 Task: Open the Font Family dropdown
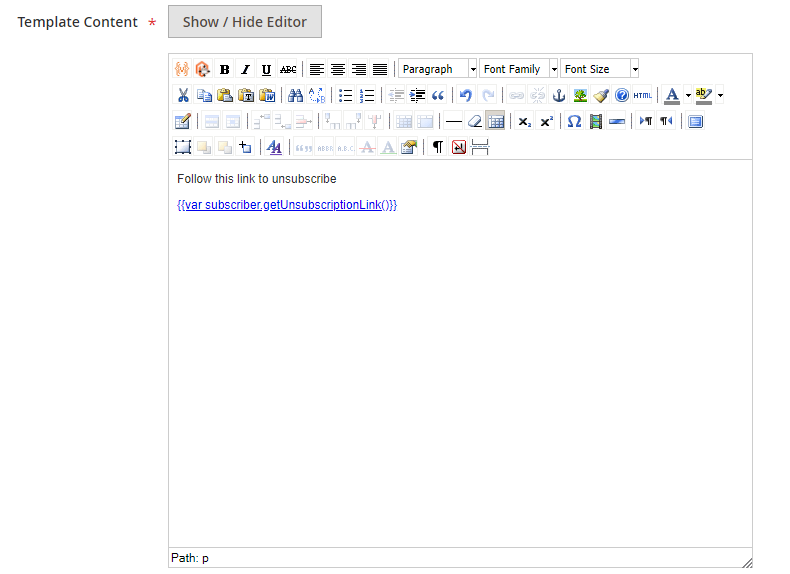click(518, 69)
